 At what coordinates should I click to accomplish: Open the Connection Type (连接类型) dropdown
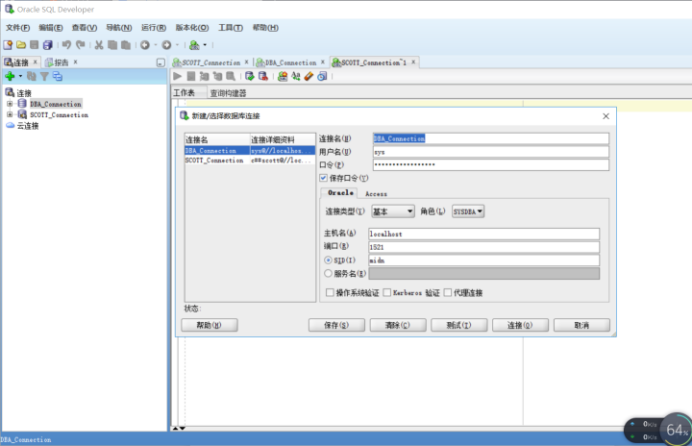coord(393,211)
